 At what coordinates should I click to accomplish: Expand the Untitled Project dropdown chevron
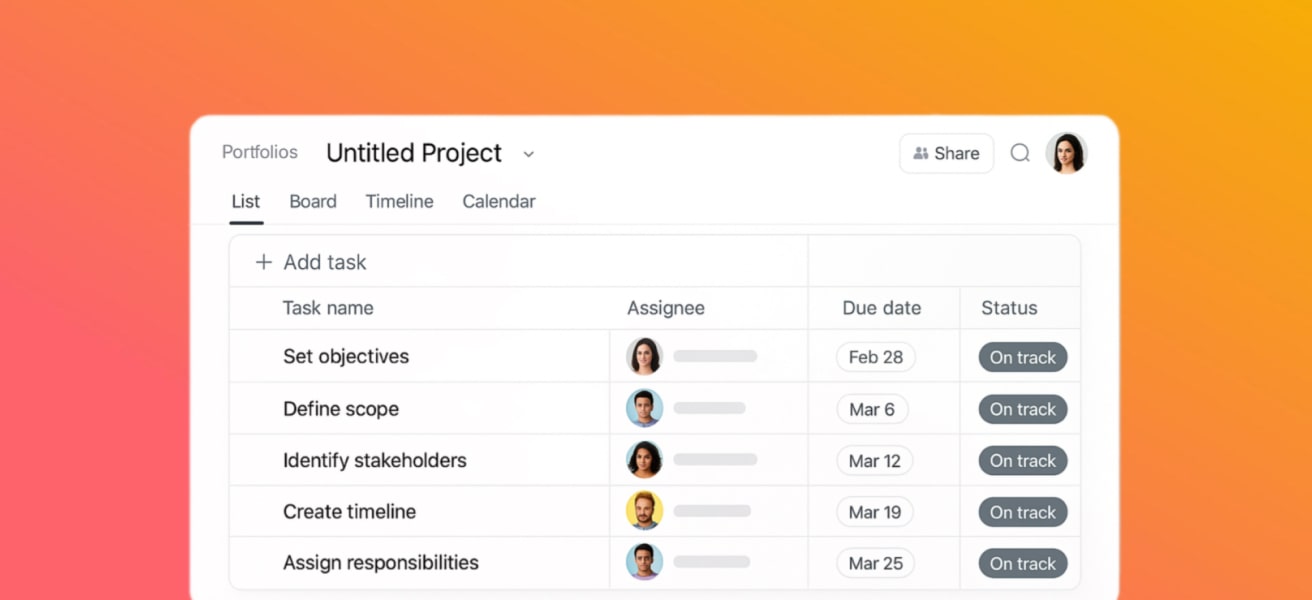coord(528,155)
